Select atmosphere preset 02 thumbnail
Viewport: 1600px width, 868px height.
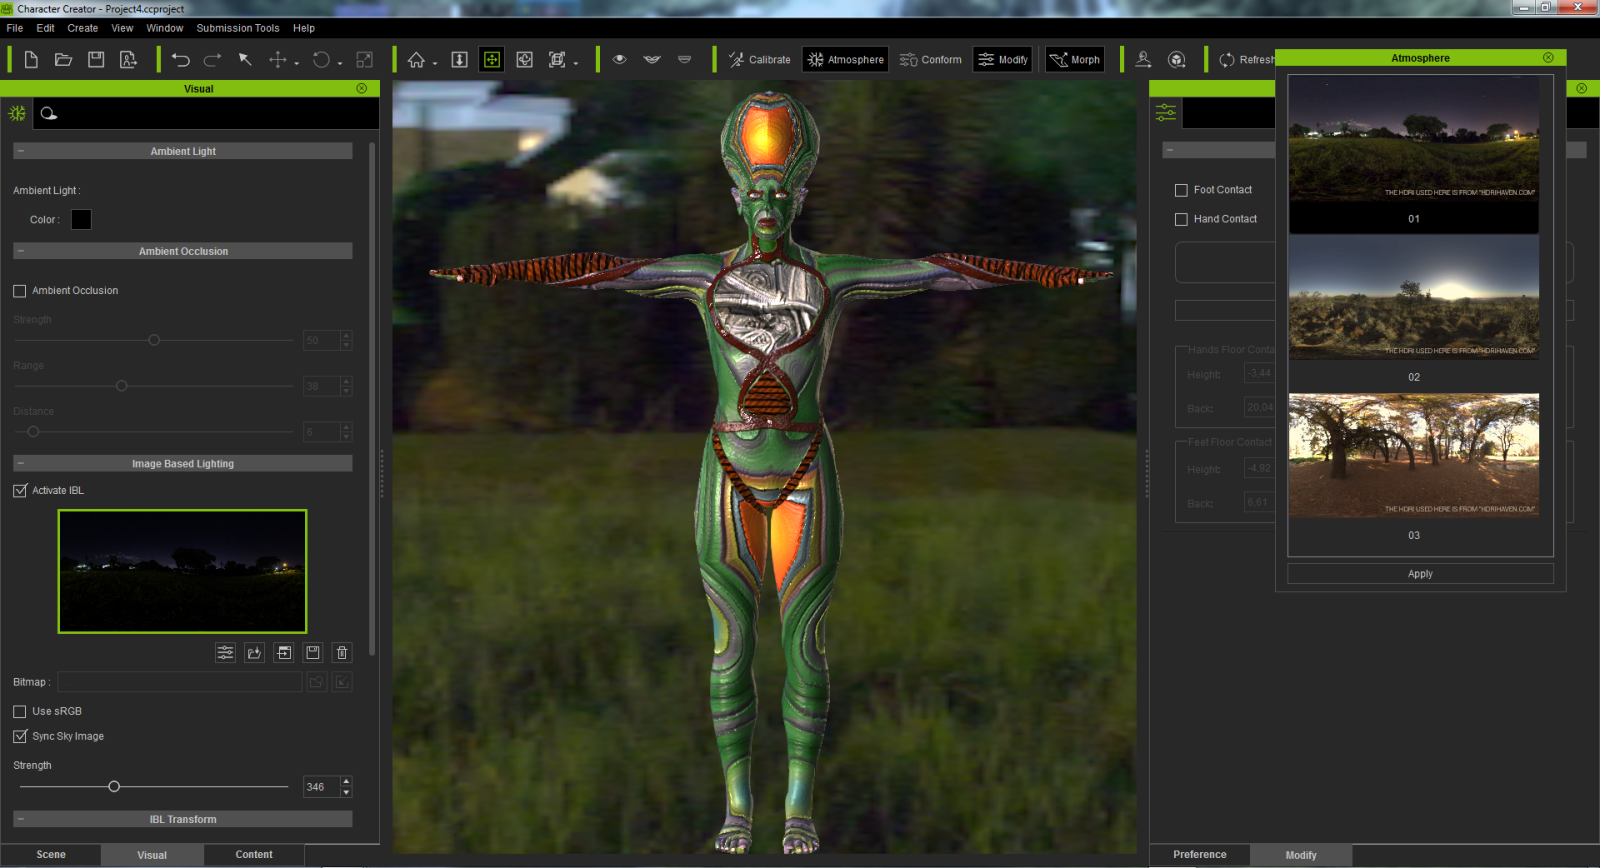point(1414,297)
